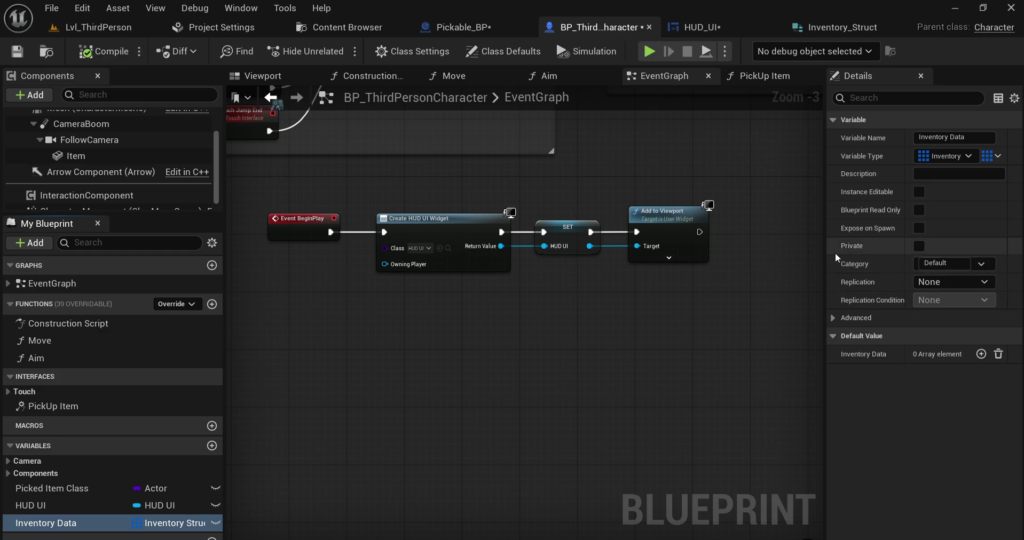
Task: Click the bookmarks icon in graph toolbar
Action: tap(236, 97)
